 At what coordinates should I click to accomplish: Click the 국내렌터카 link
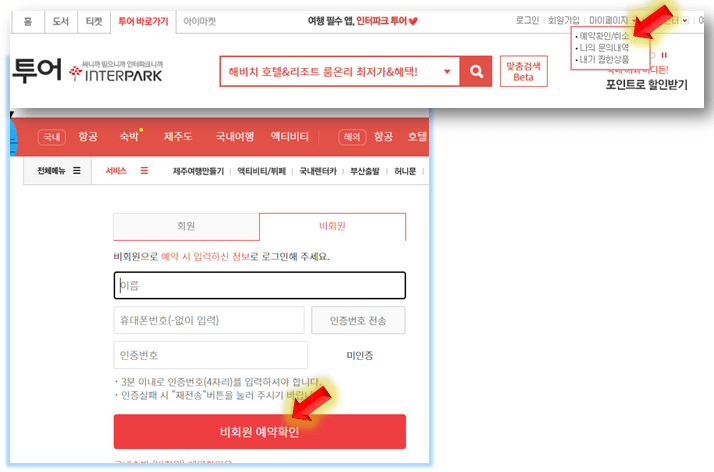[318, 171]
